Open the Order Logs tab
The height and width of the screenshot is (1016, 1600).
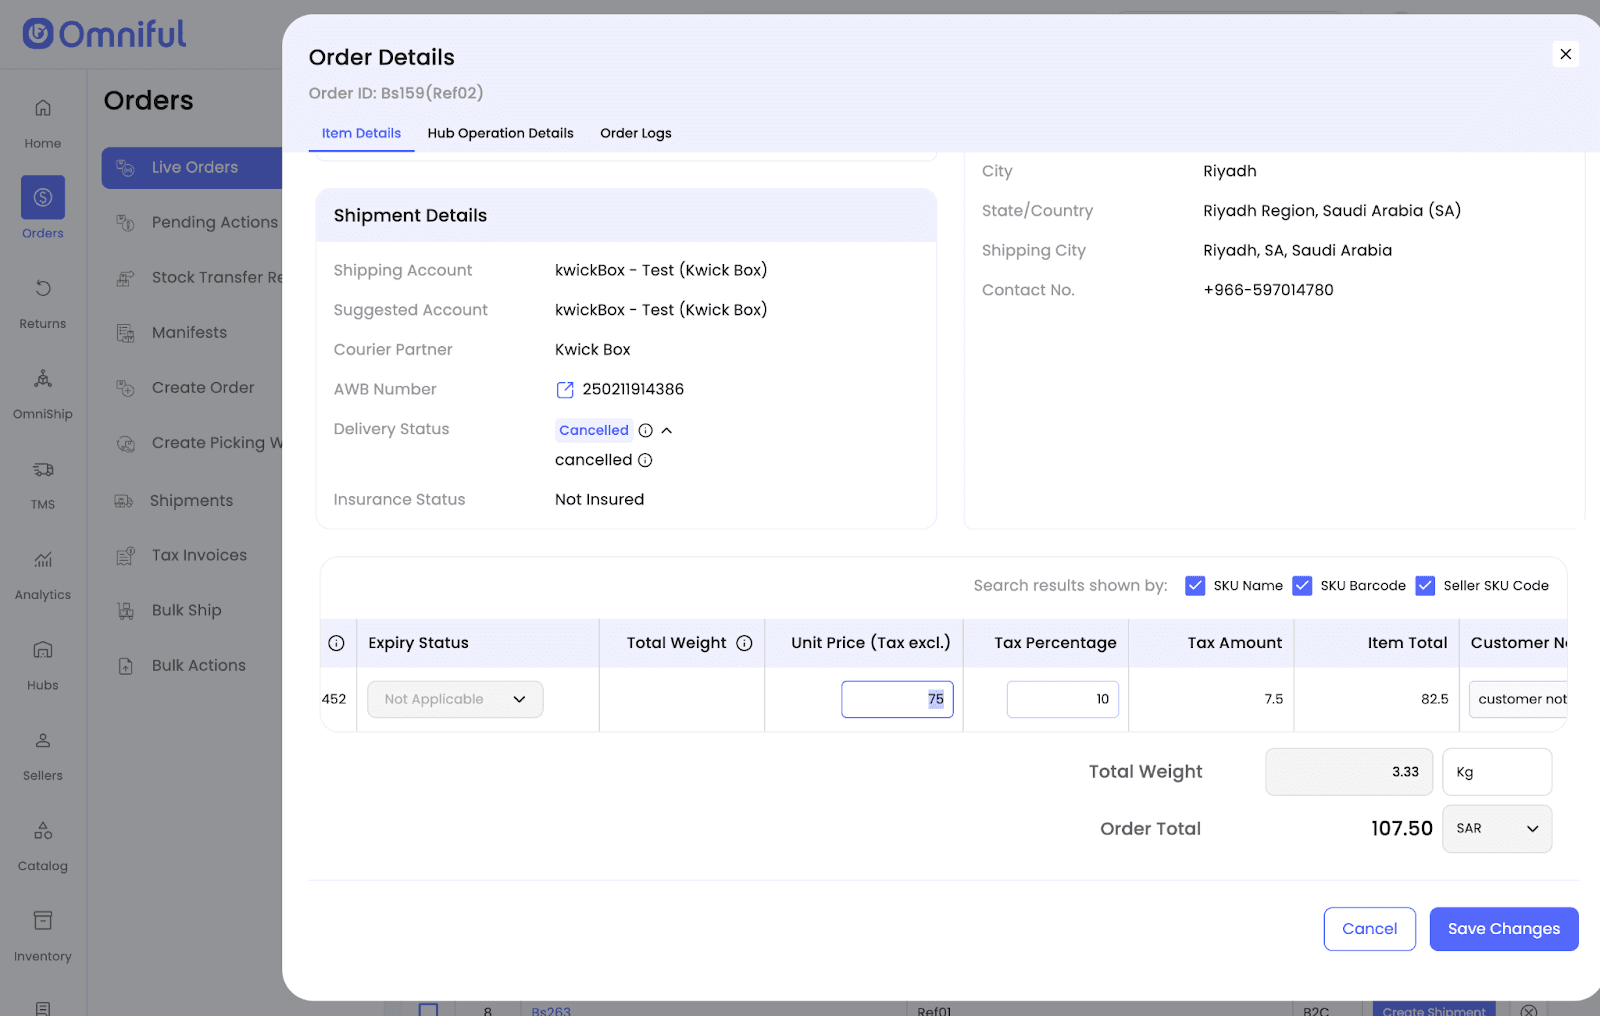pos(635,133)
